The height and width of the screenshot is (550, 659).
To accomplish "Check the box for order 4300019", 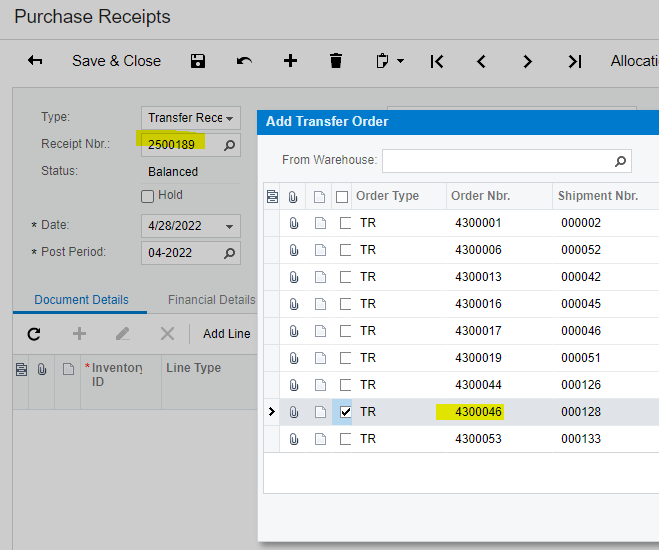I will click(x=345, y=358).
